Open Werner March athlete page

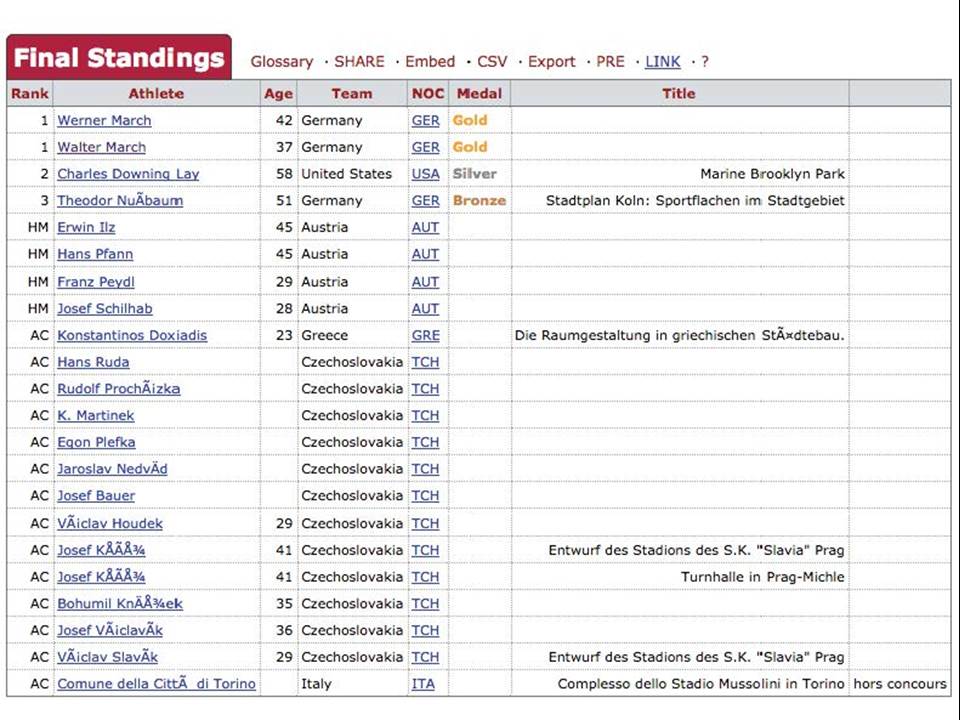coord(104,121)
